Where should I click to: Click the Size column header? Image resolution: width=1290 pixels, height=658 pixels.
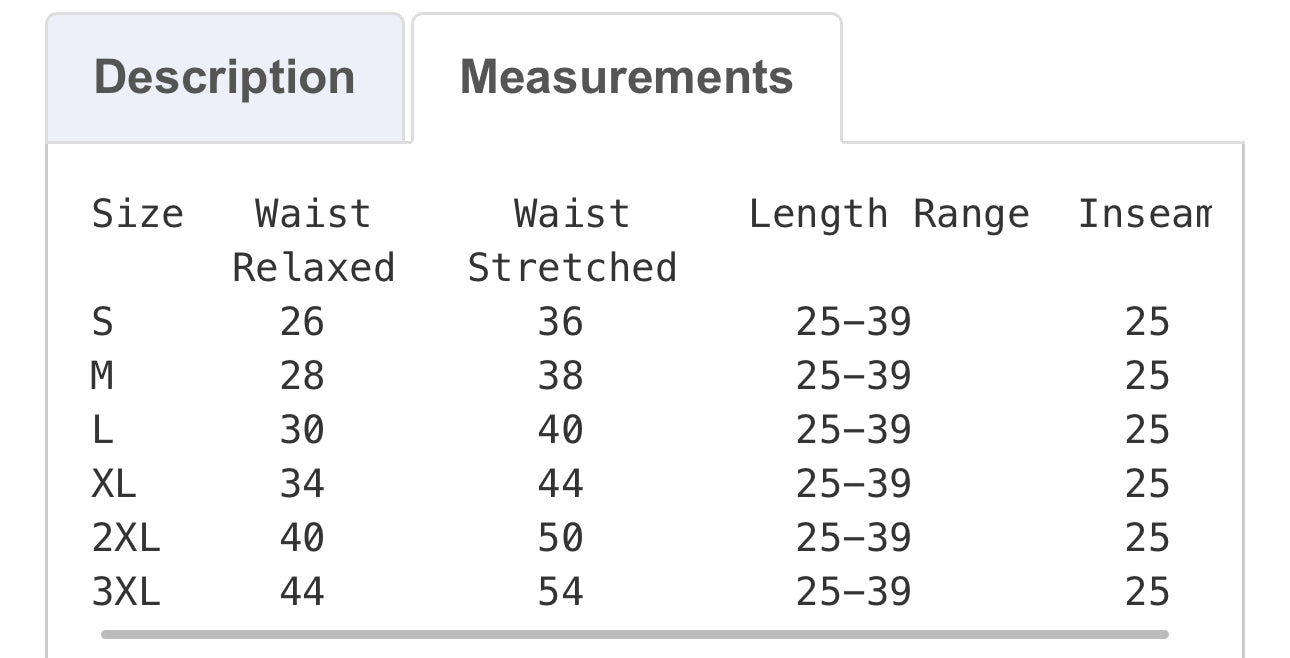pos(138,214)
